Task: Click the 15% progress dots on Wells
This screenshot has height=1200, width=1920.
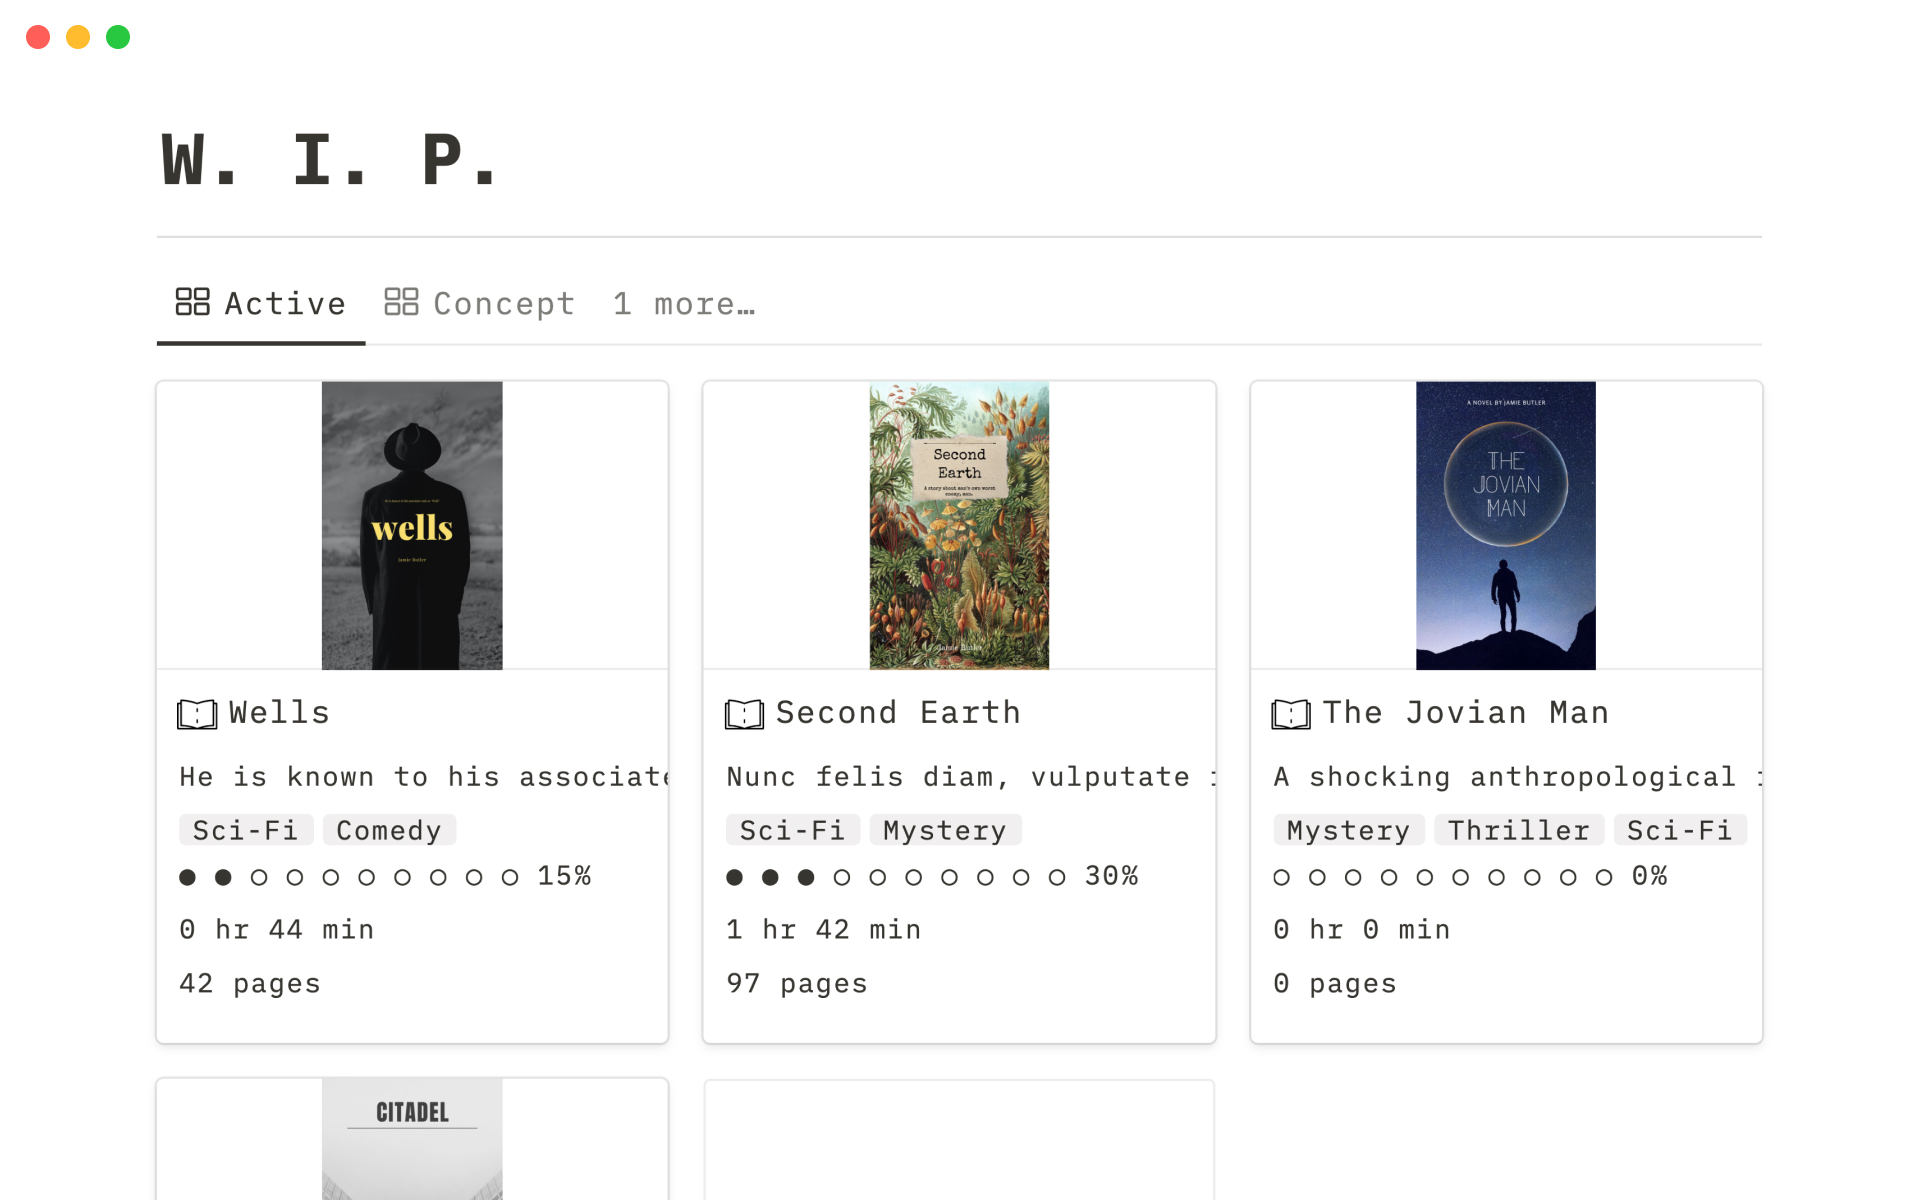Action: (x=385, y=877)
